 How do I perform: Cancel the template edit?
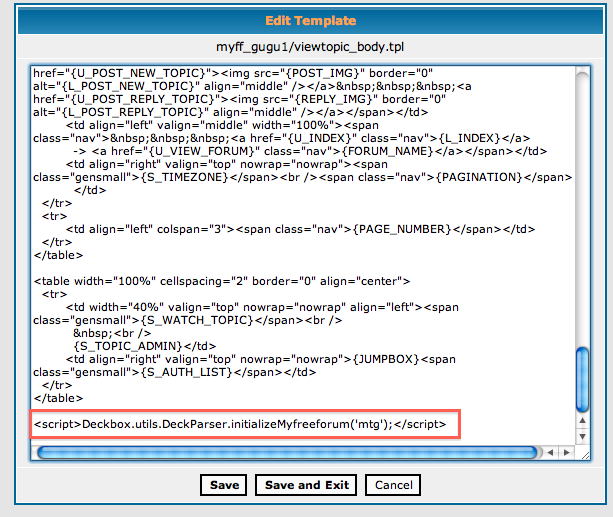tap(393, 485)
